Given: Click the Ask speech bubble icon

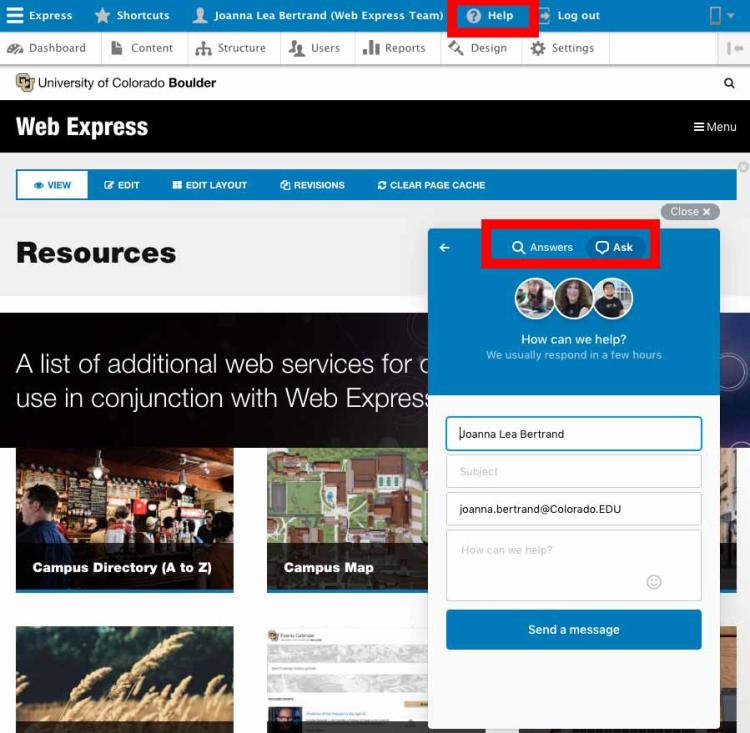Looking at the screenshot, I should [x=602, y=247].
